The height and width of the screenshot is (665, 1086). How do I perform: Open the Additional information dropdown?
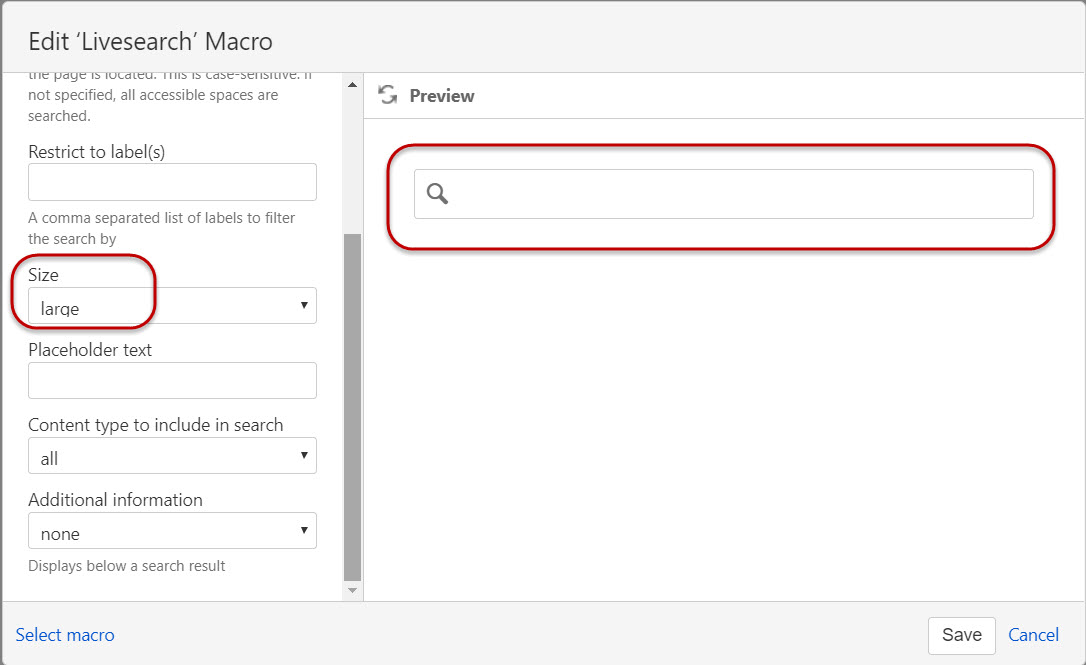pyautogui.click(x=172, y=531)
